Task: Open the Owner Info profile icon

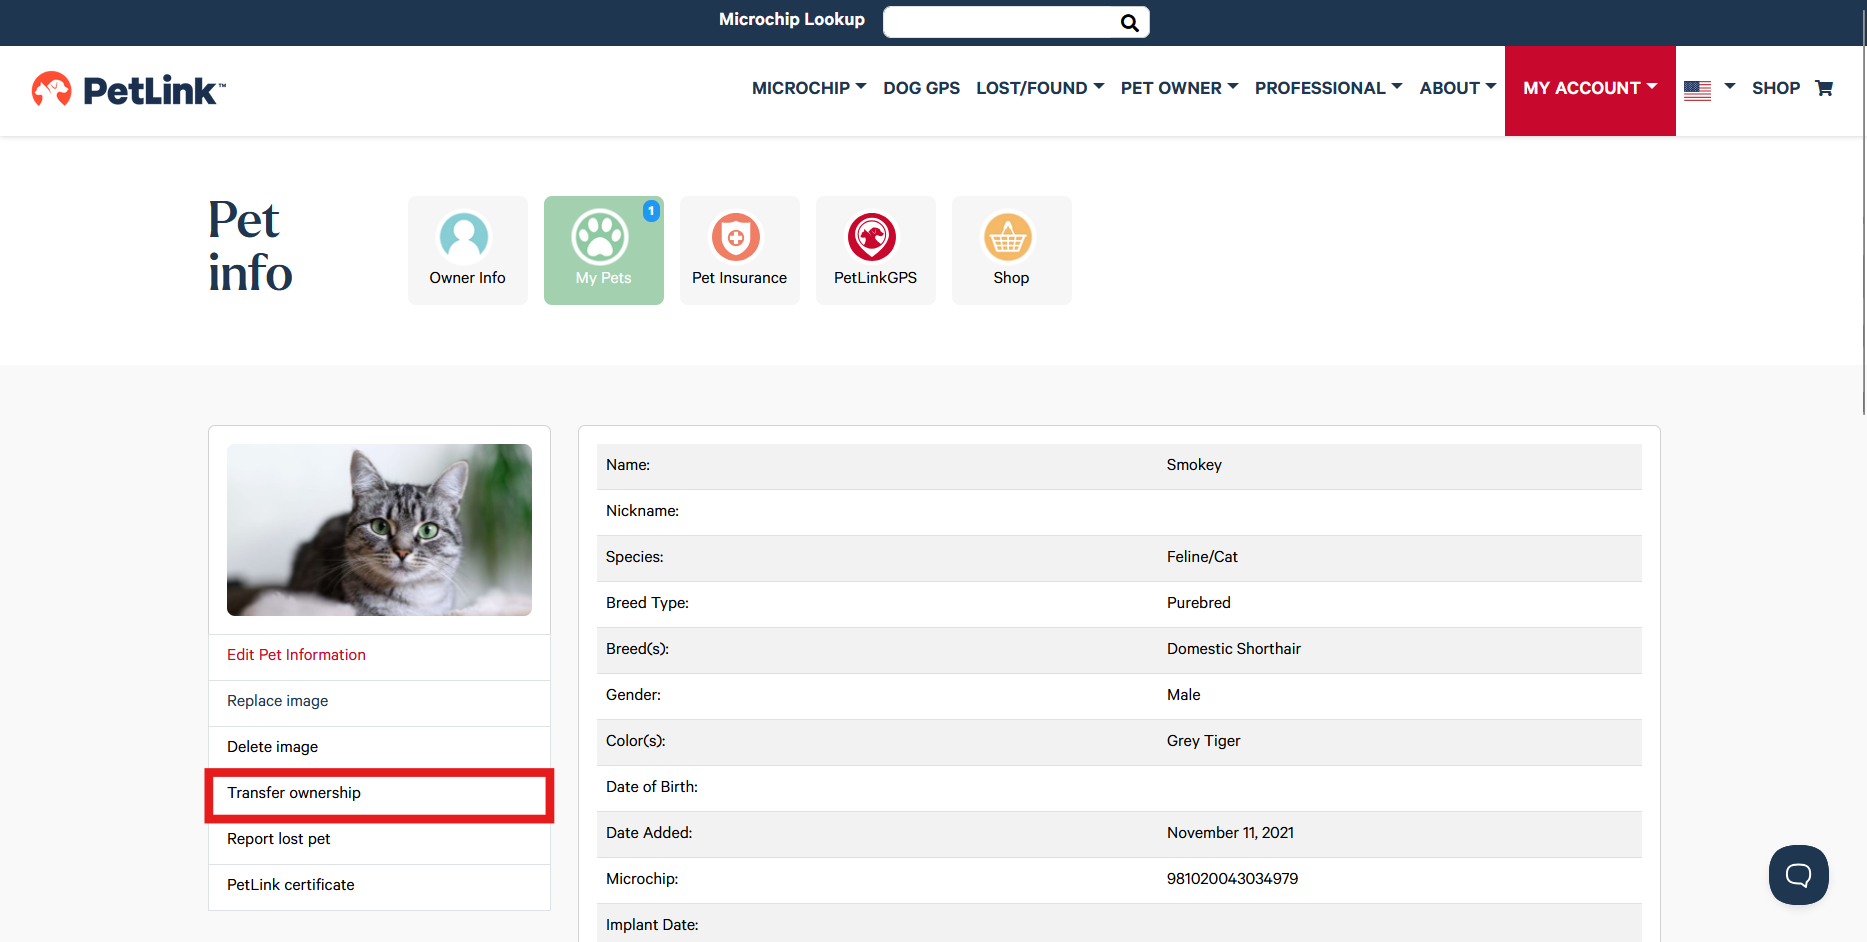Action: [x=464, y=237]
